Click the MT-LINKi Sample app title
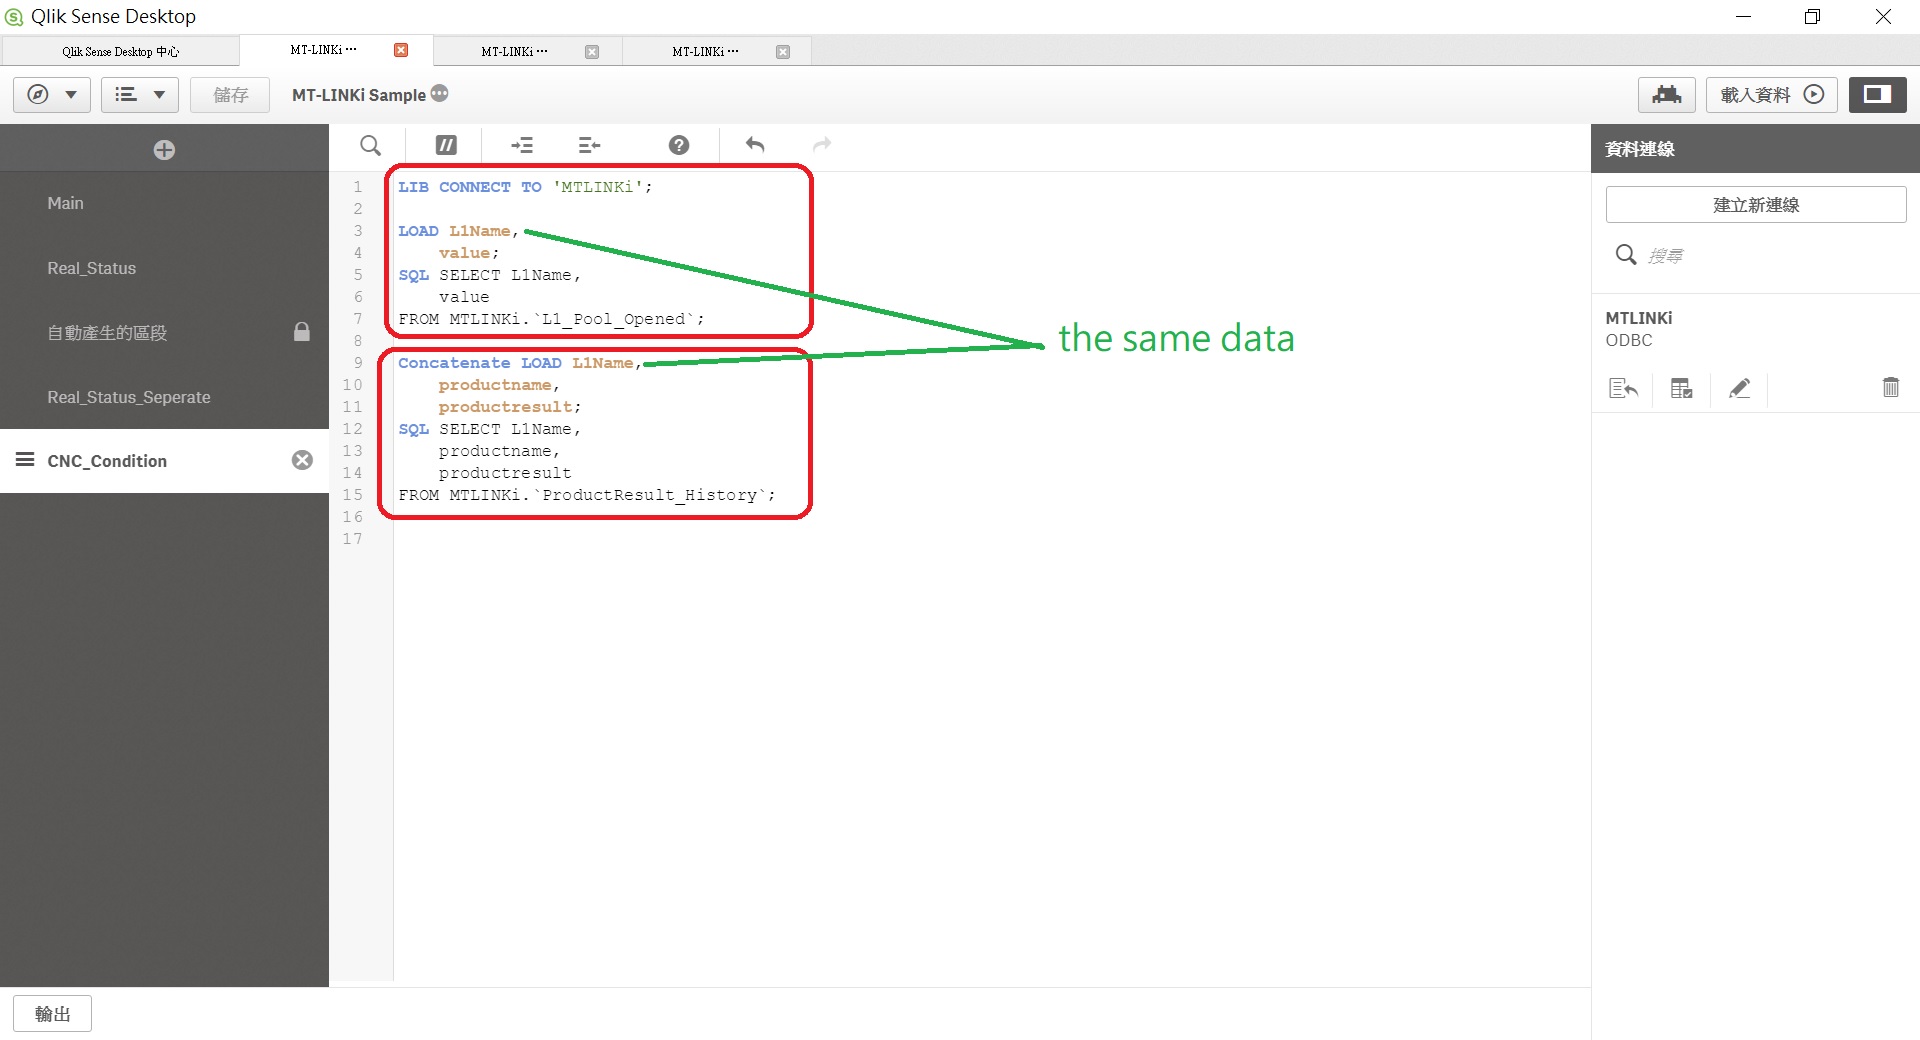The width and height of the screenshot is (1920, 1040). 359,95
